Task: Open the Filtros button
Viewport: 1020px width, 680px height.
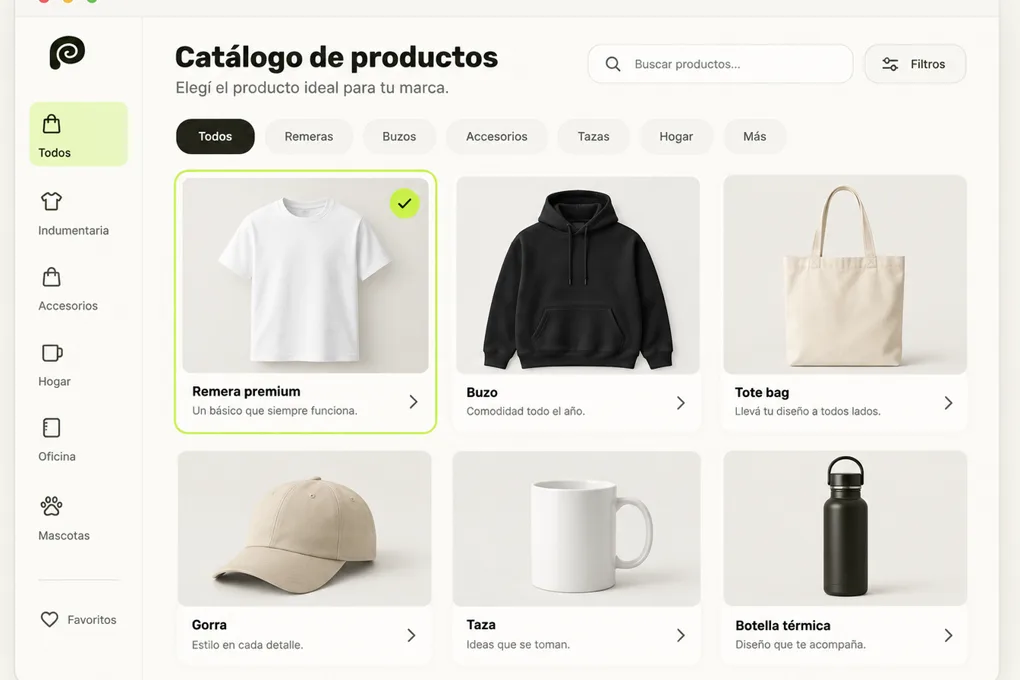Action: tap(915, 64)
